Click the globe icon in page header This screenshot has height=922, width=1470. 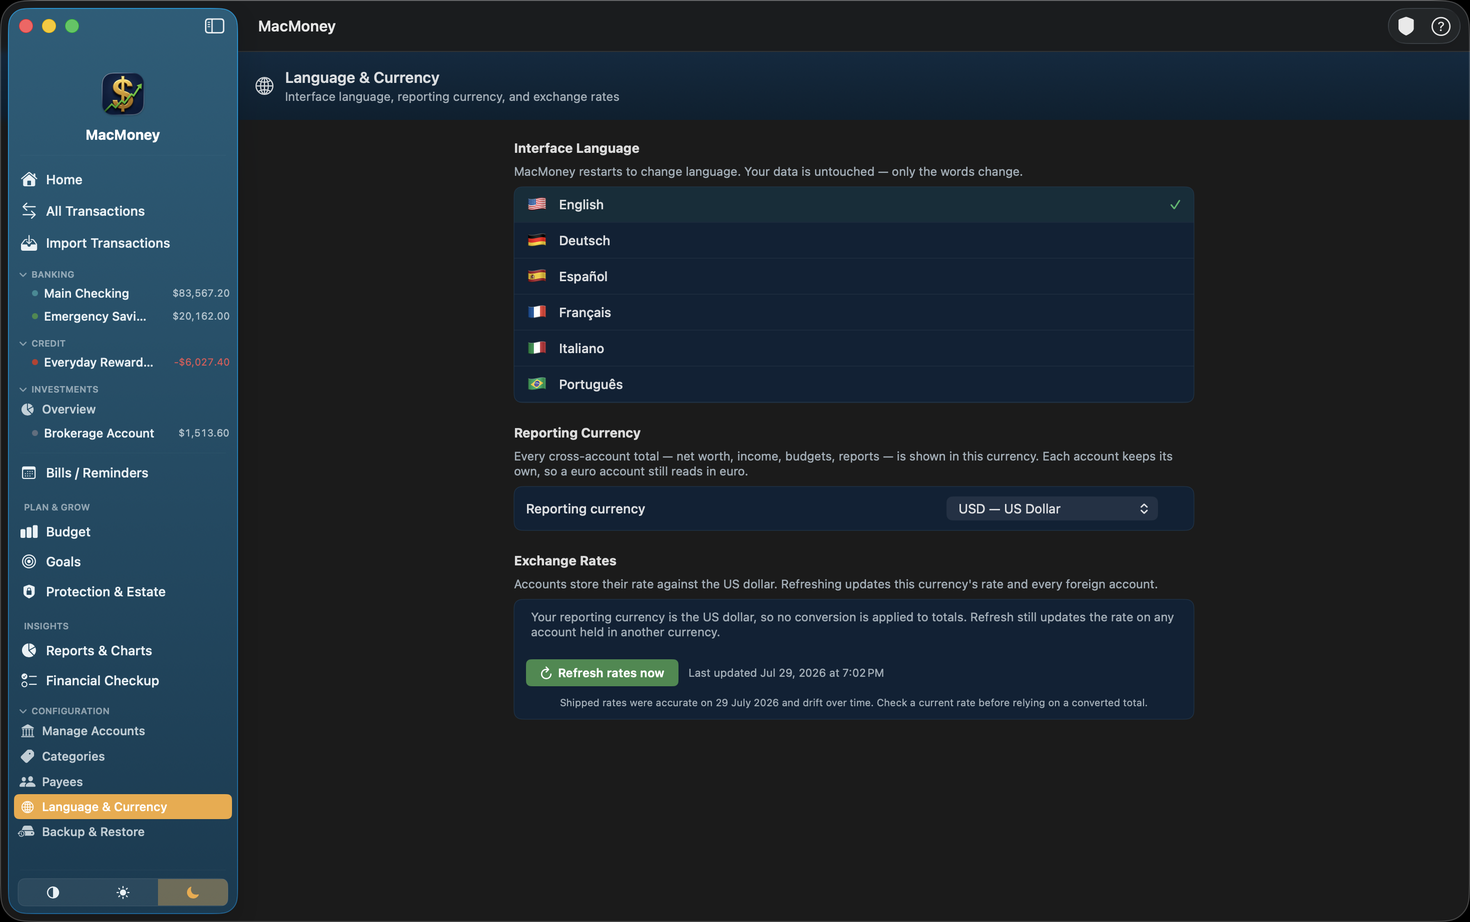264,86
